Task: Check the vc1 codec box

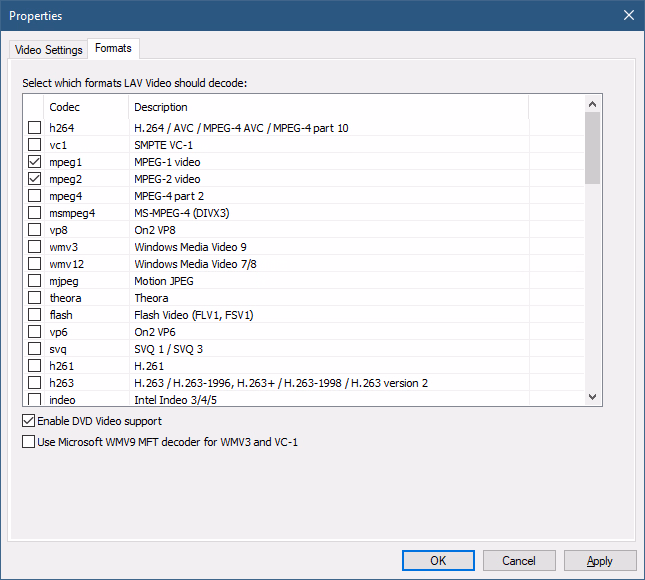Action: tap(35, 145)
